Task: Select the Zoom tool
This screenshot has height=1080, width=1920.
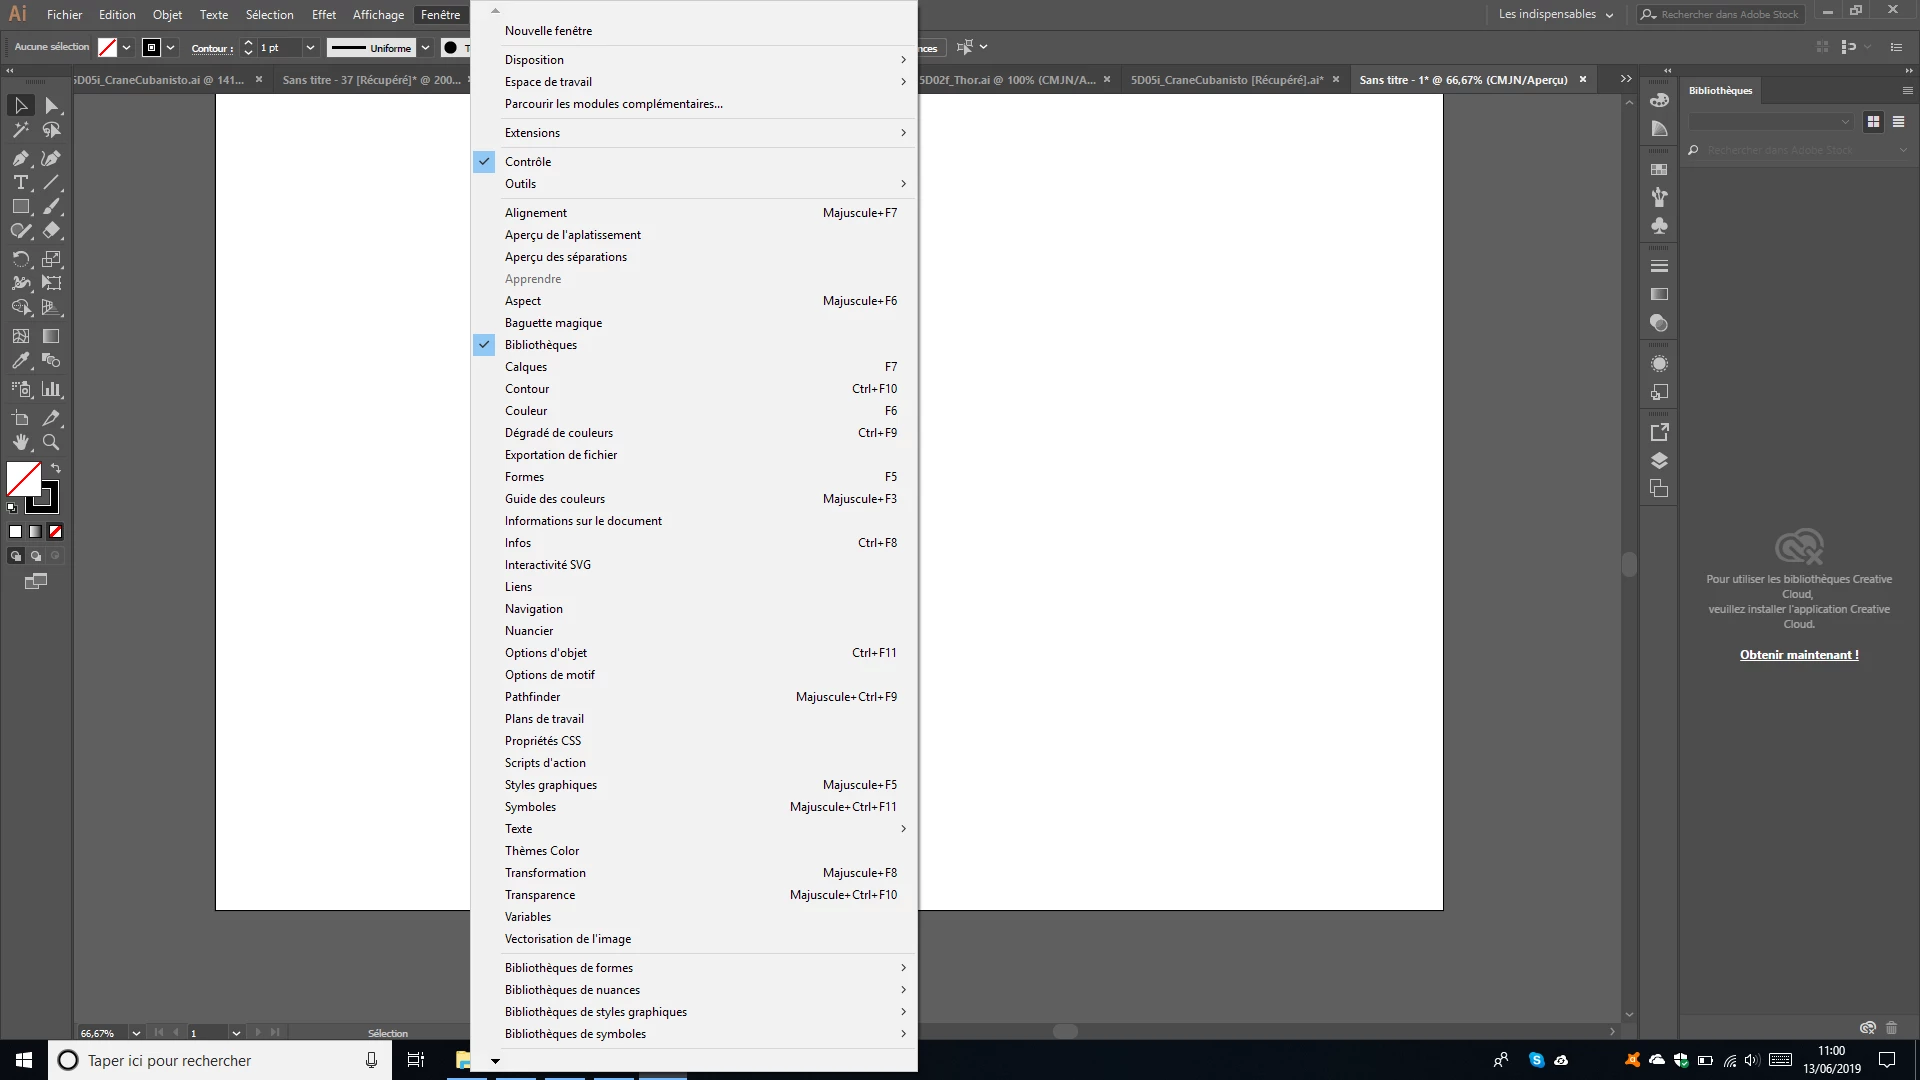Action: pos(51,442)
